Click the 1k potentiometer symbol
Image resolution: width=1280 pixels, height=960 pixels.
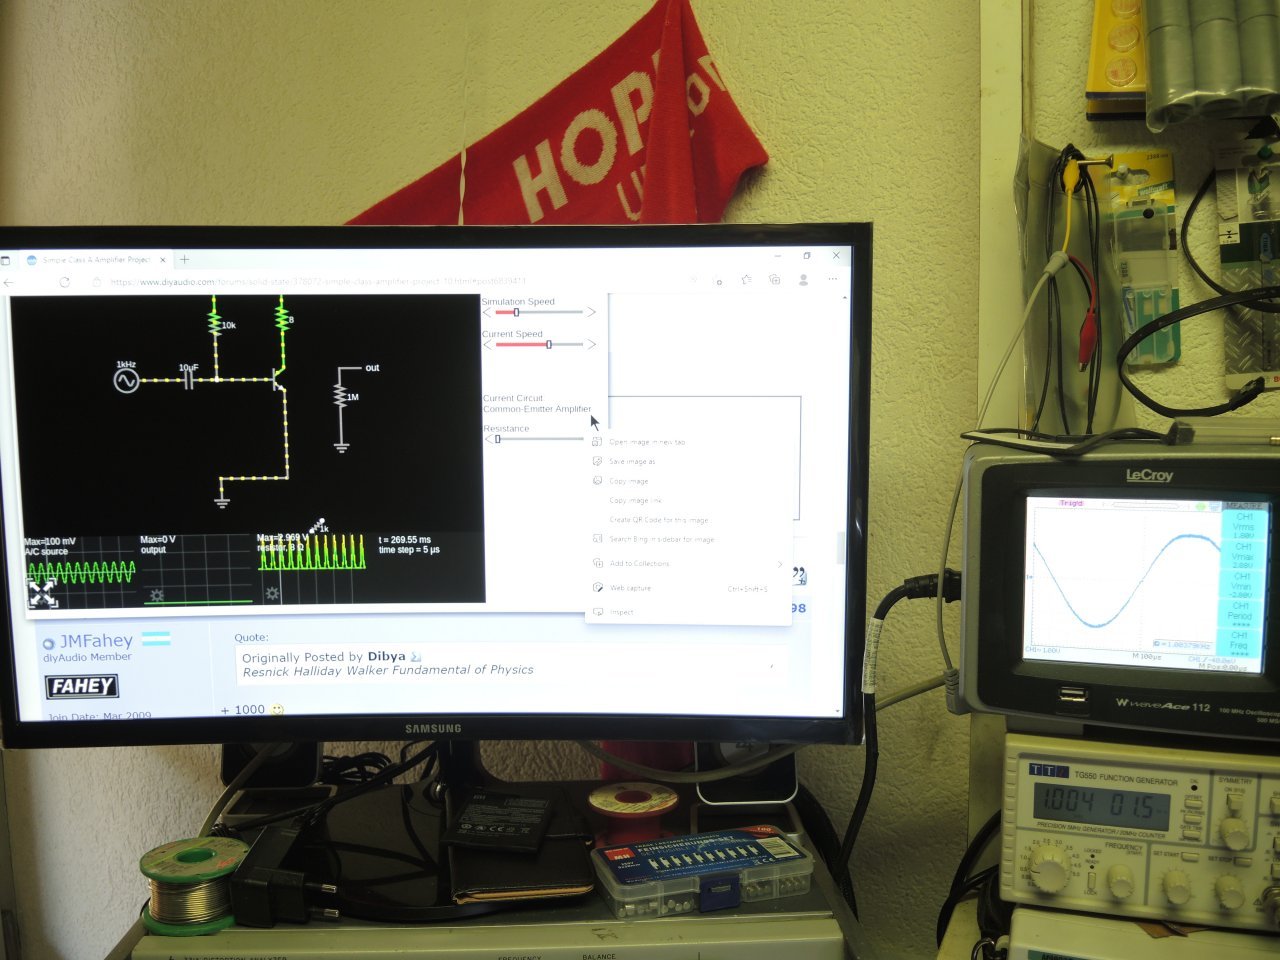[319, 526]
